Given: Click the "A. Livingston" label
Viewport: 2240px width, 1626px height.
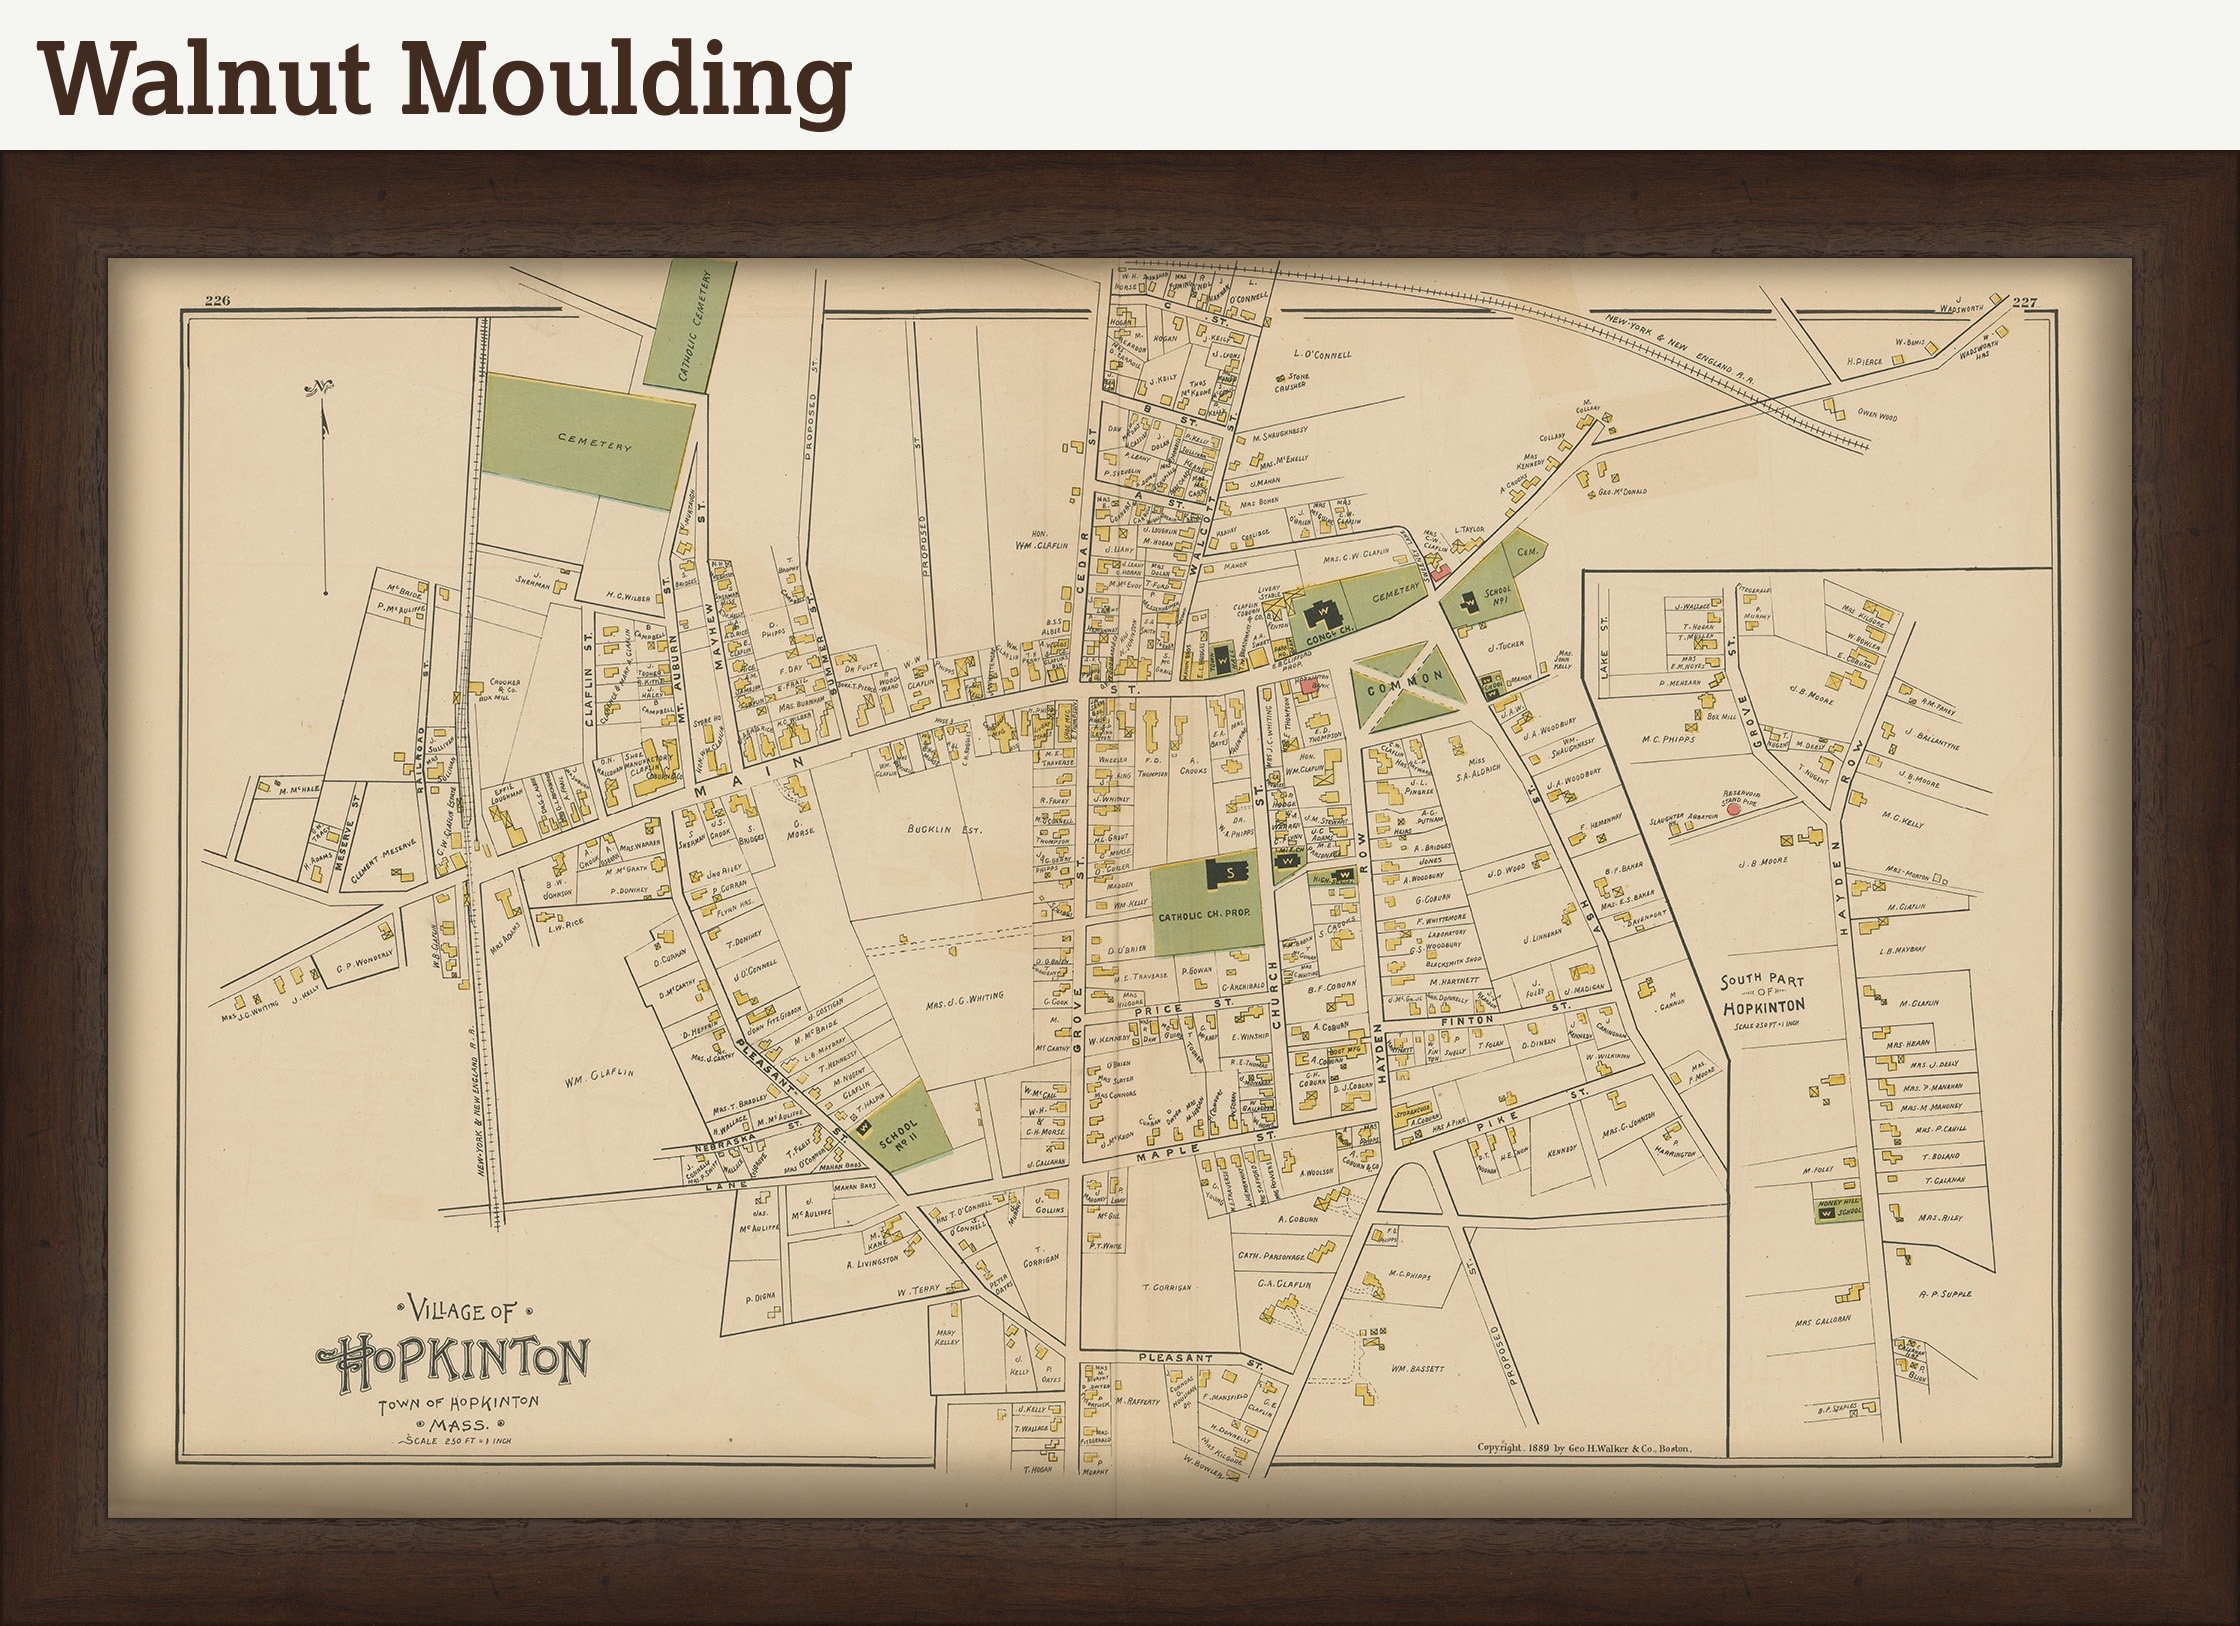Looking at the screenshot, I should [x=872, y=1263].
